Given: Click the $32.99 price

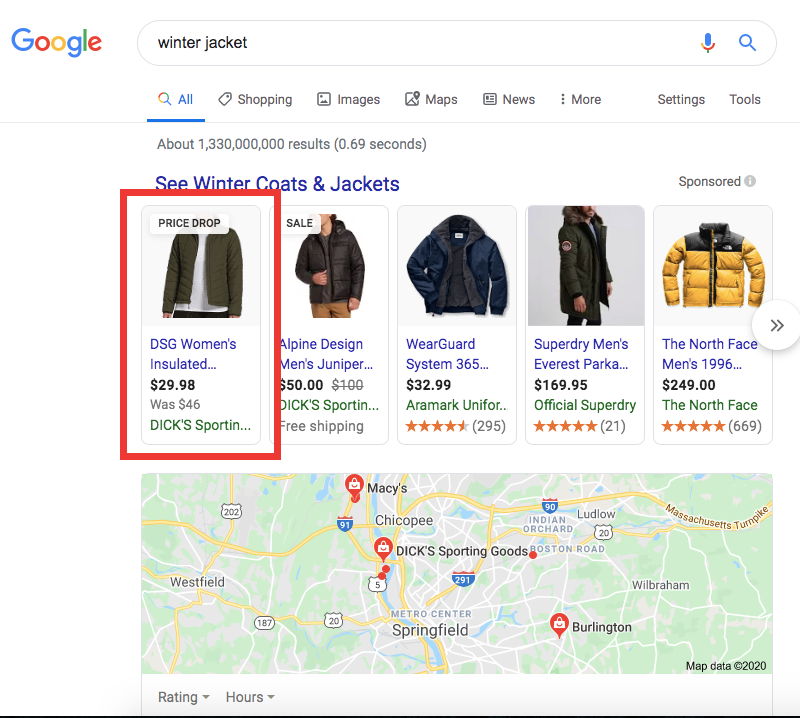Looking at the screenshot, I should click(x=429, y=385).
